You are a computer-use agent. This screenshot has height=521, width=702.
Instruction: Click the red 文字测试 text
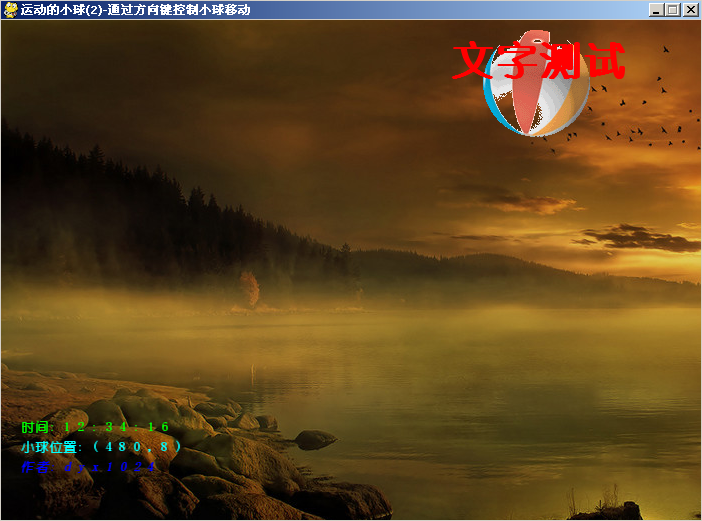pos(539,60)
